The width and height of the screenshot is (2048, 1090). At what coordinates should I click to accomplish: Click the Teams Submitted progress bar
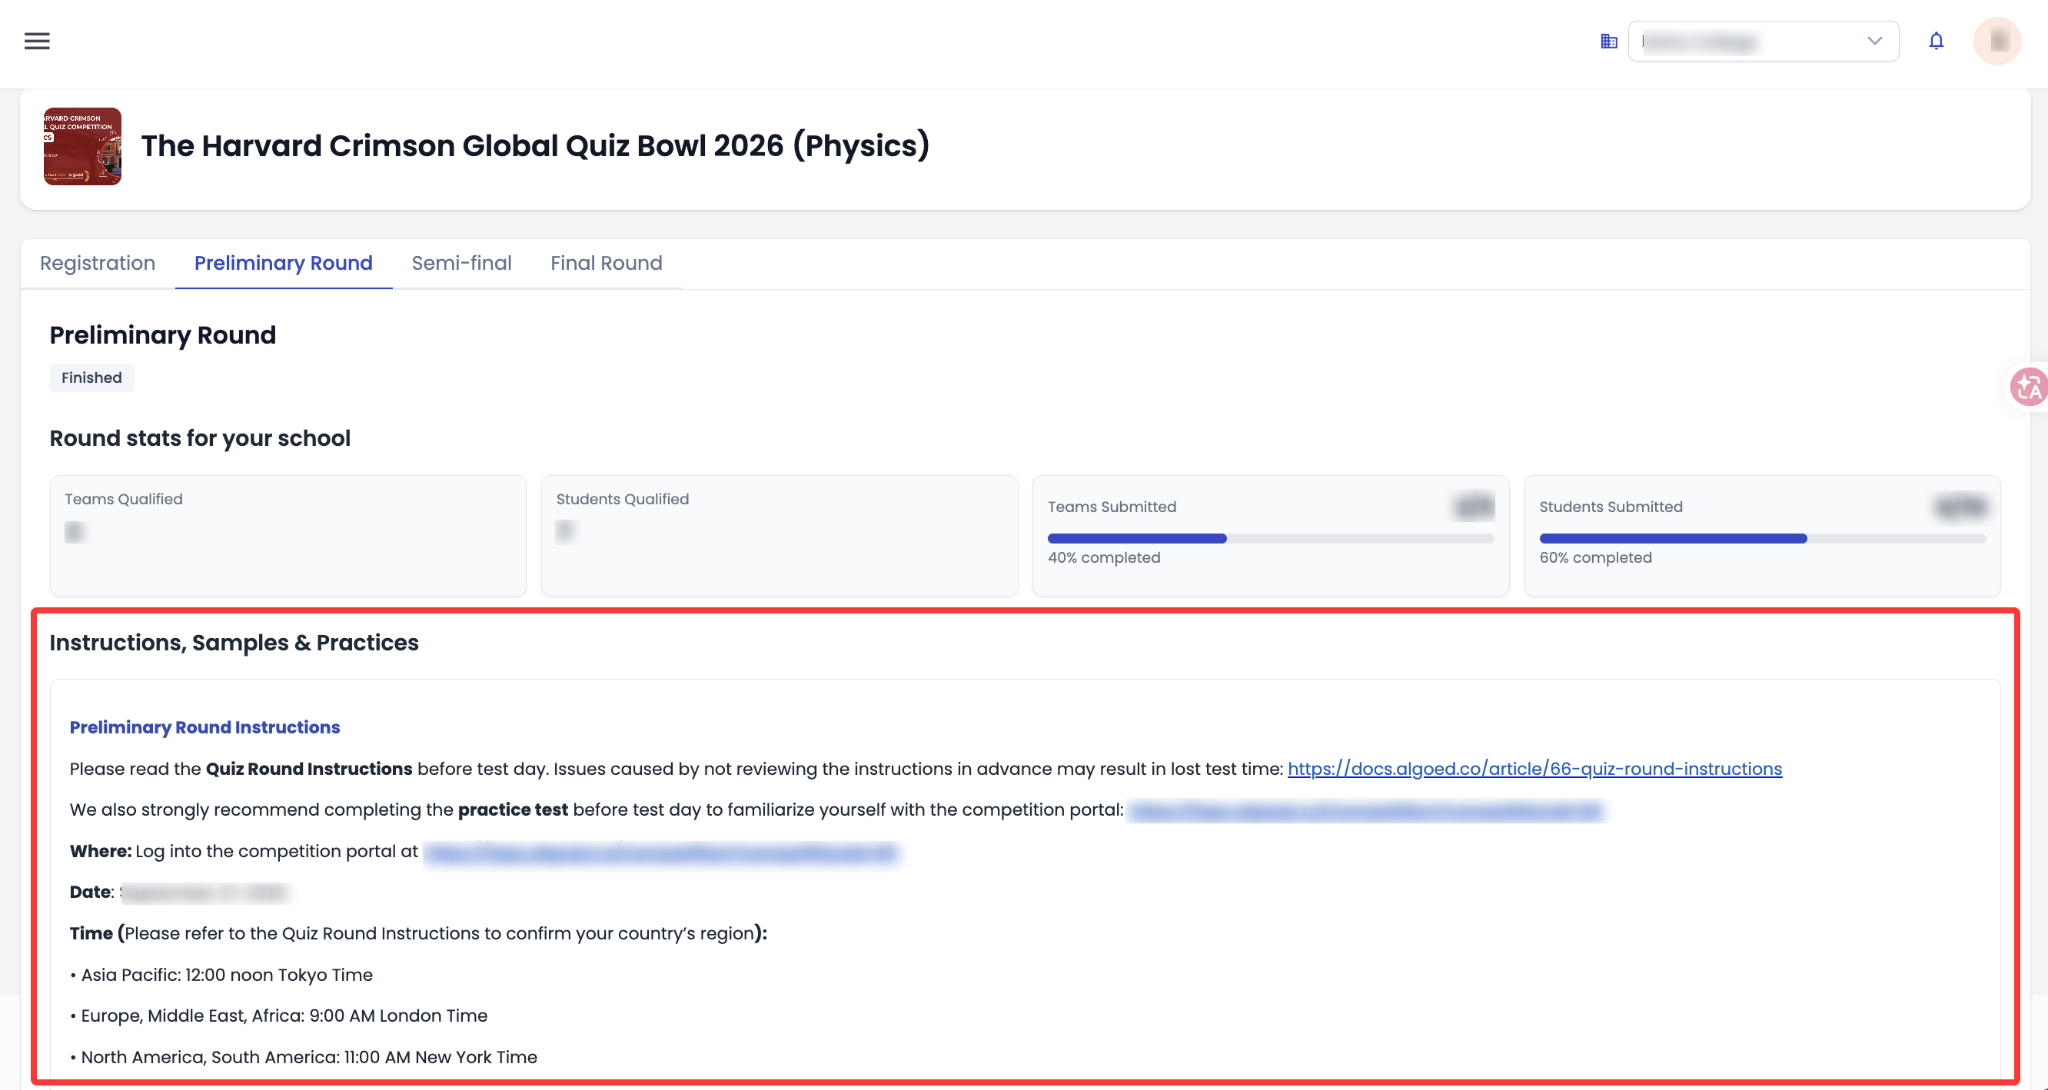pyautogui.click(x=1271, y=539)
